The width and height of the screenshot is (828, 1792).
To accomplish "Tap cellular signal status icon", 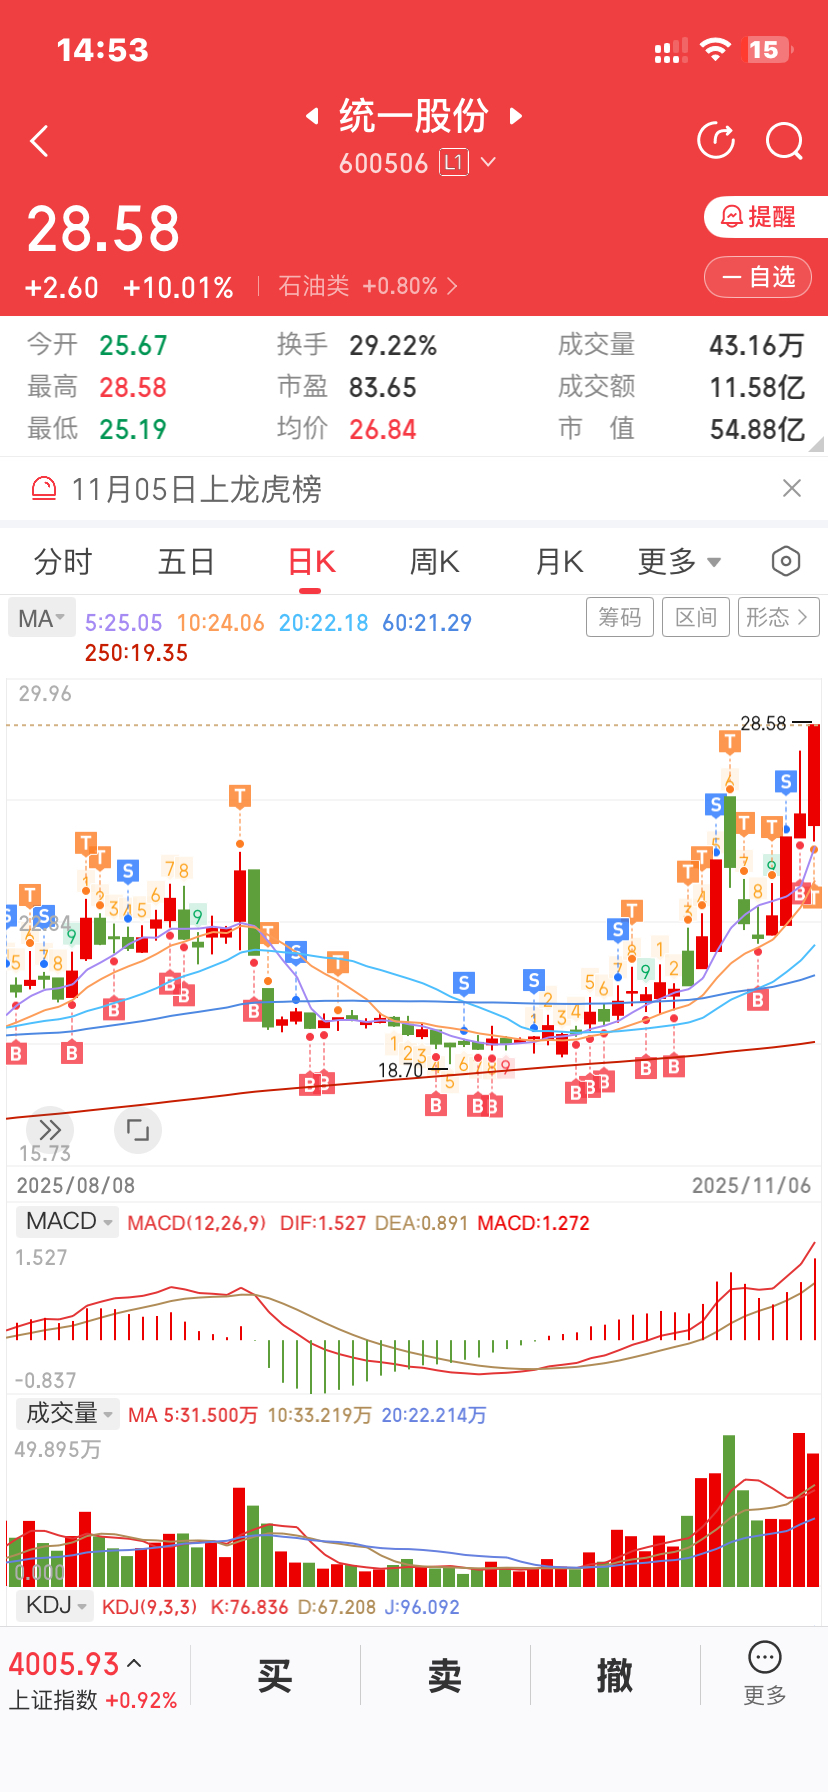I will click(x=670, y=50).
